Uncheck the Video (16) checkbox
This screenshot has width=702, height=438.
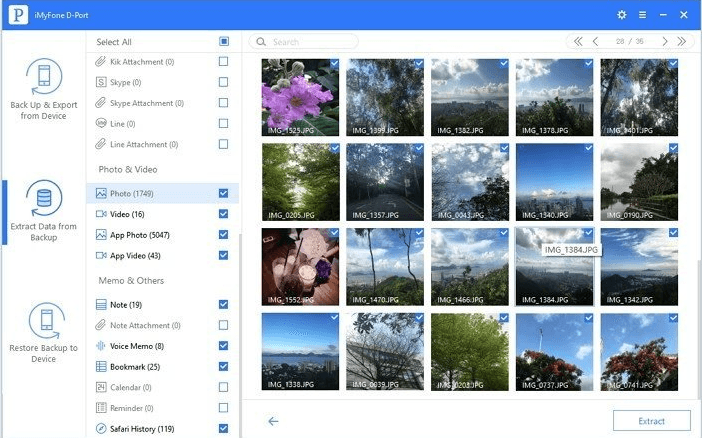223,214
